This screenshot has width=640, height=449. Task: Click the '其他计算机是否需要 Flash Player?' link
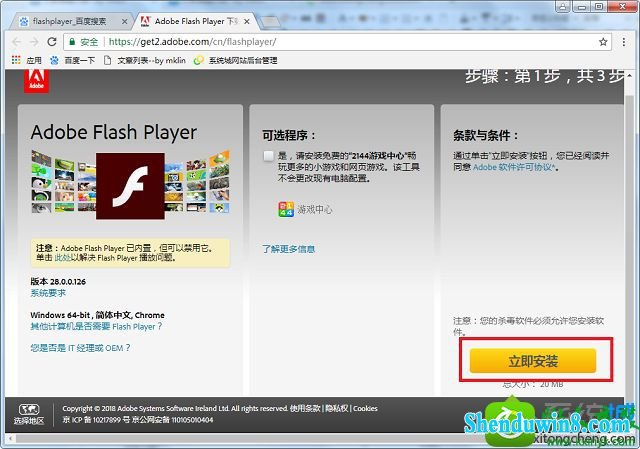(x=96, y=327)
